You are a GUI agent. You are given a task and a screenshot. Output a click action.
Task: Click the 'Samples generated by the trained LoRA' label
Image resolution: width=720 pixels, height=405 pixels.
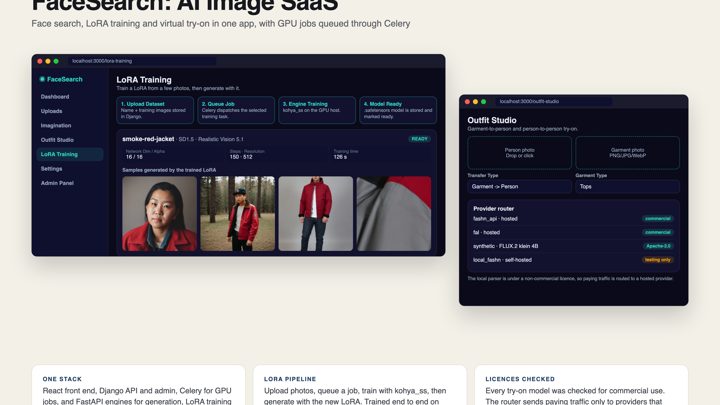(x=169, y=170)
